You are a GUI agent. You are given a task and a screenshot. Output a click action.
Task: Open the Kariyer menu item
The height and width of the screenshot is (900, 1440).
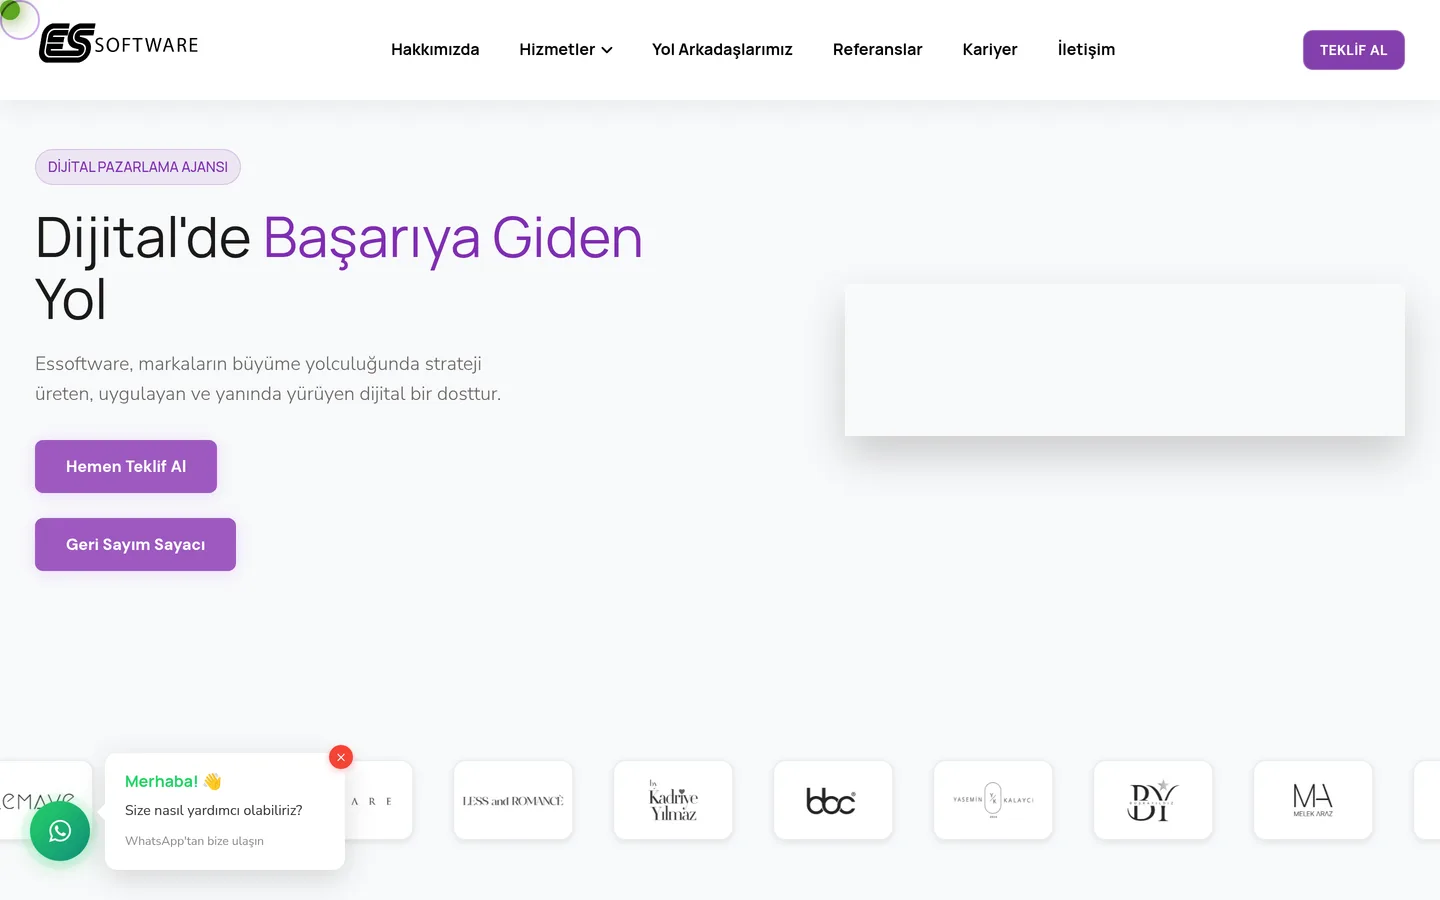990,49
